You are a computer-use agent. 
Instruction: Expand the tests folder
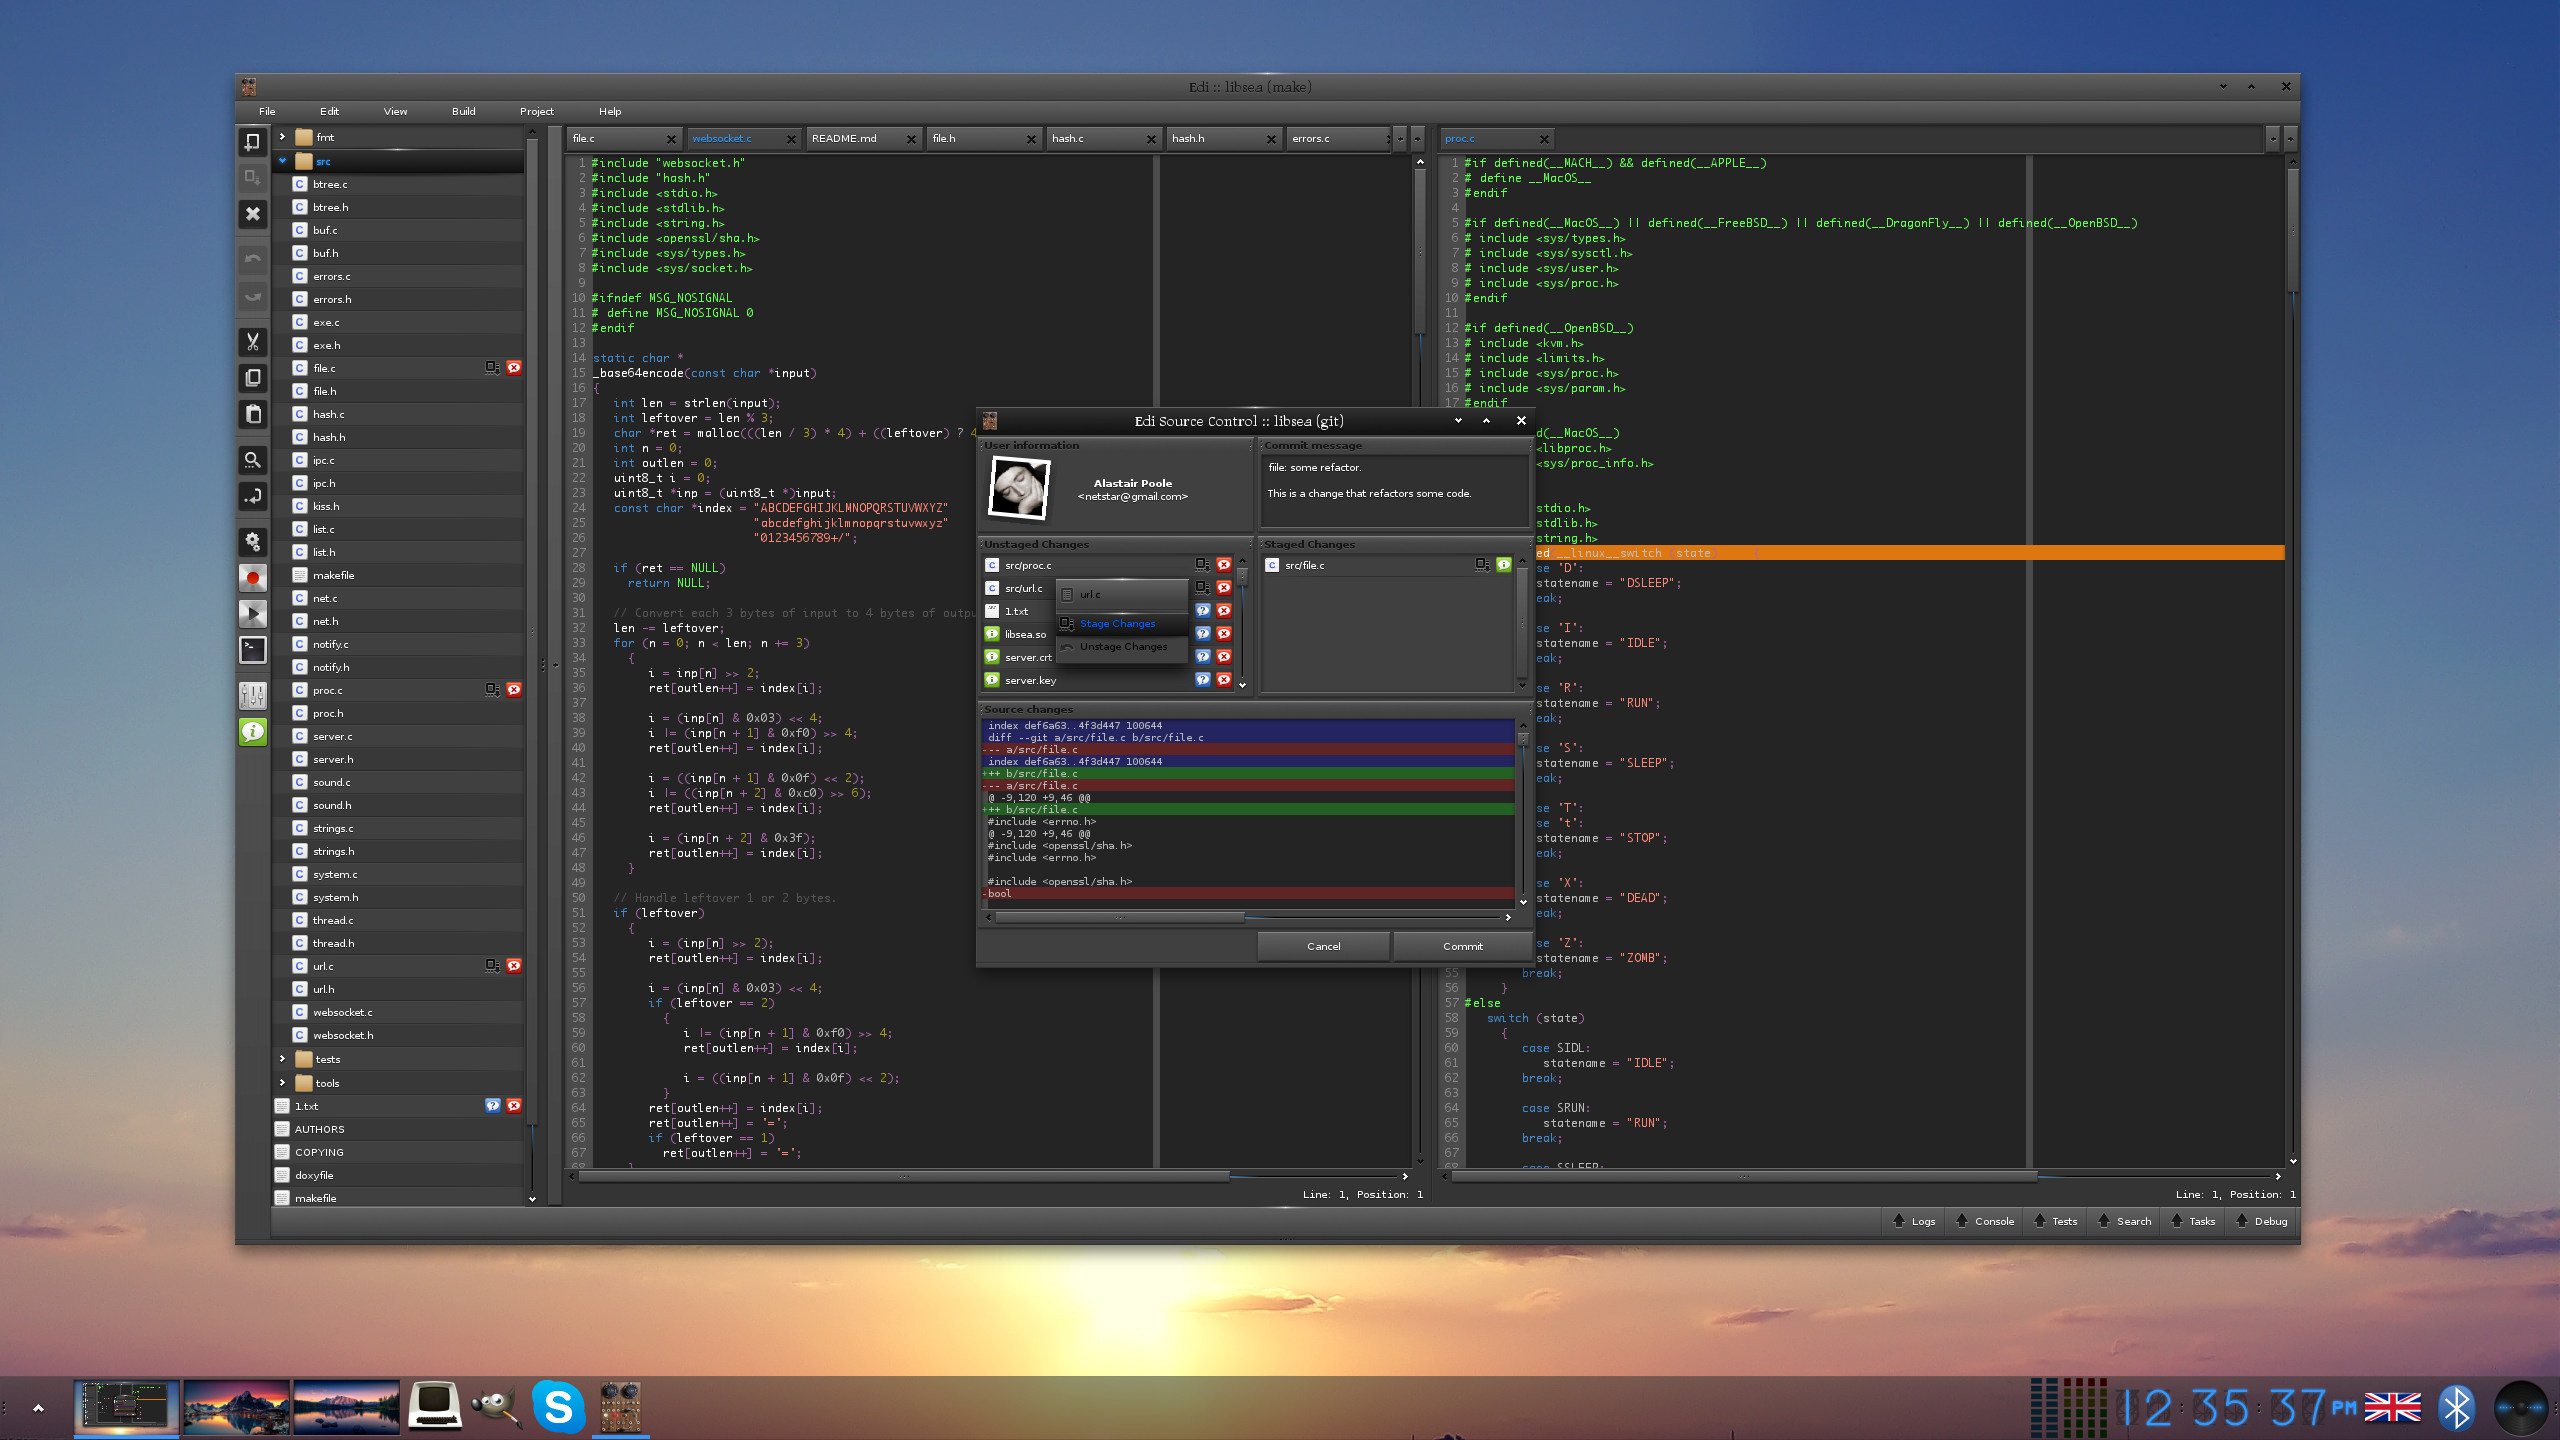coord(283,1058)
